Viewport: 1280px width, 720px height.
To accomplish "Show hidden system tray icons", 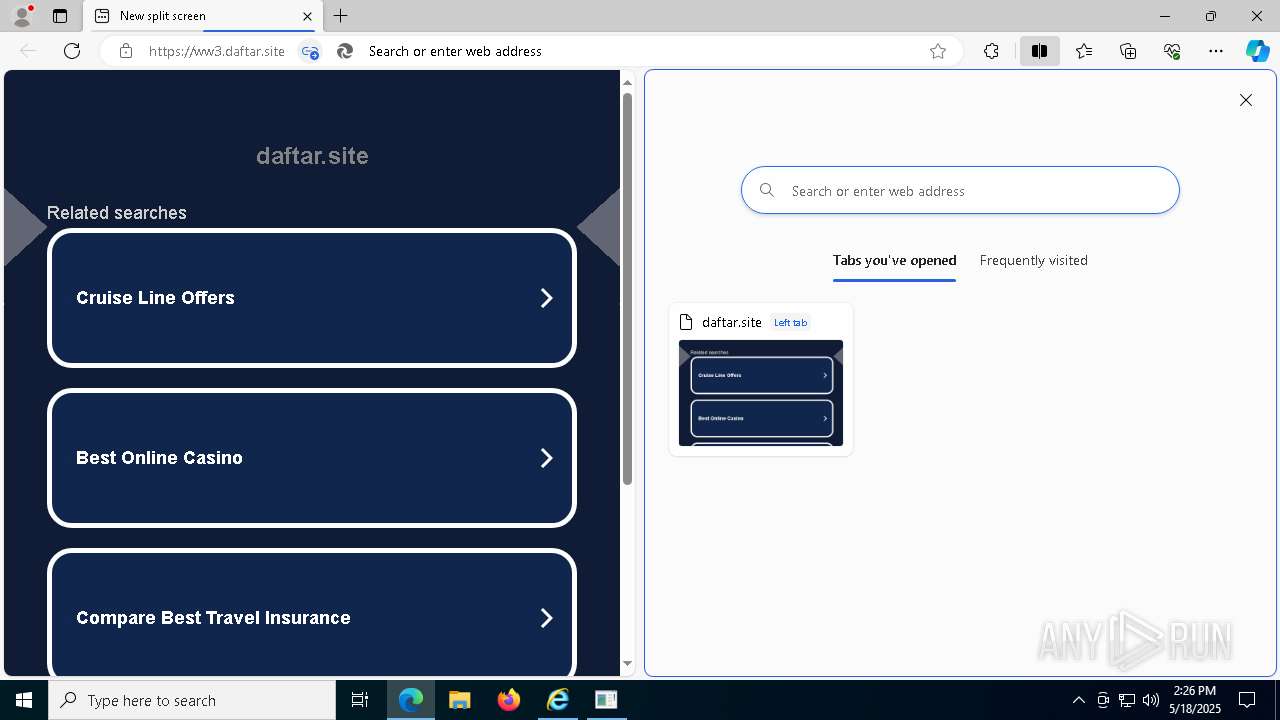I will (1078, 700).
